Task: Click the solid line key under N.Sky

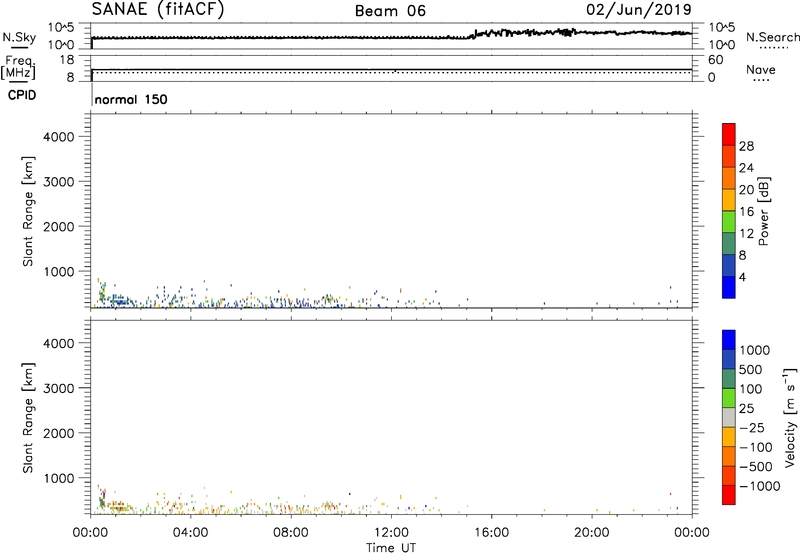Action: pos(19,48)
